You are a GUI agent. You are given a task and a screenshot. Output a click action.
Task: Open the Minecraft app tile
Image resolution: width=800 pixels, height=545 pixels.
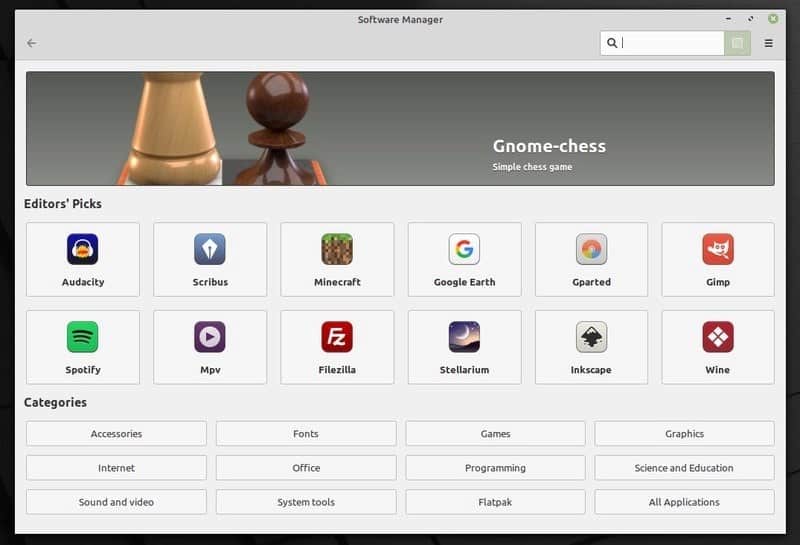pos(337,250)
